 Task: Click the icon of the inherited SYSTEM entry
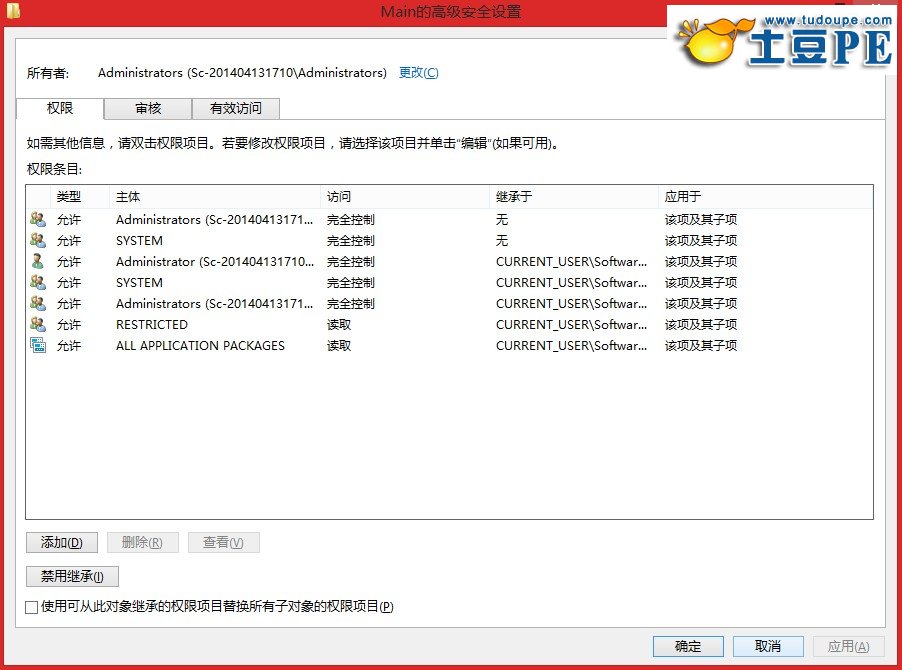(38, 282)
